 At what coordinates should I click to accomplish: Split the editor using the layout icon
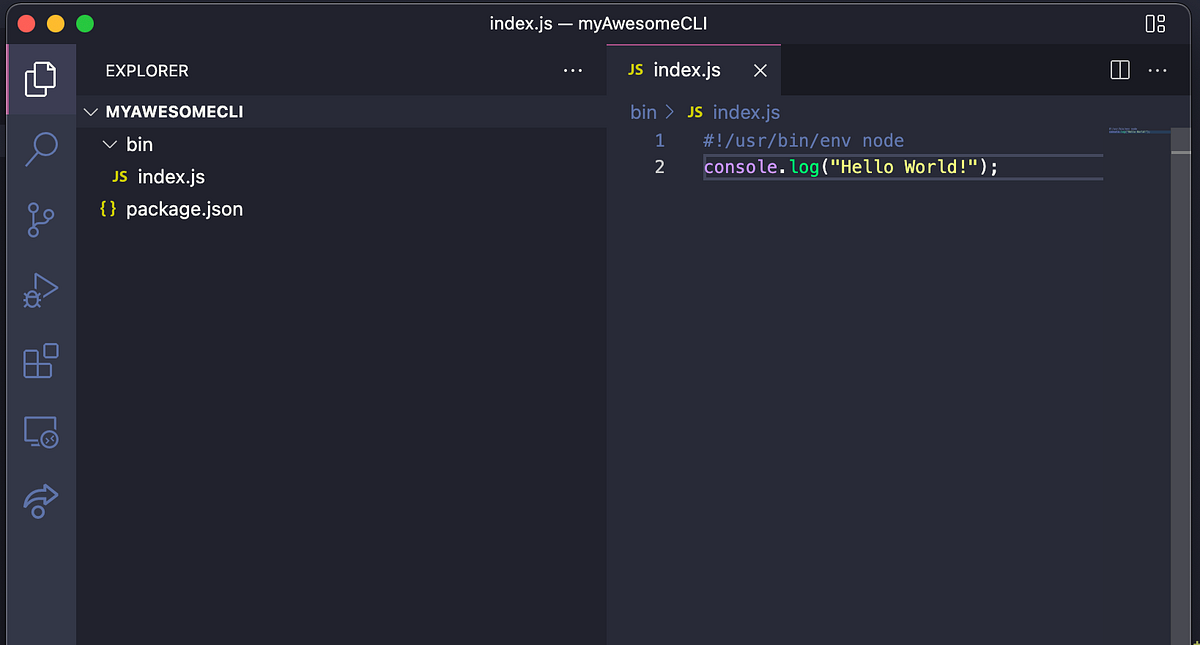(1119, 70)
